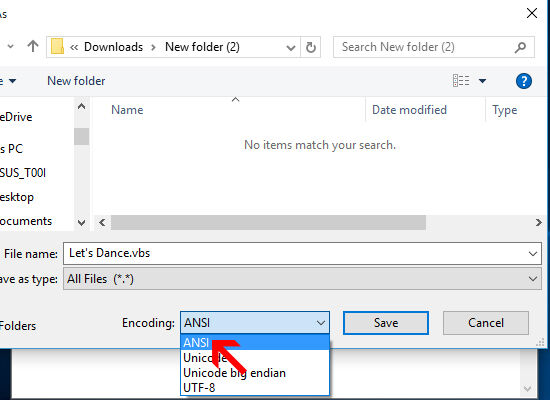This screenshot has height=400, width=550.
Task: Click the search magnifier icon
Action: click(520, 47)
